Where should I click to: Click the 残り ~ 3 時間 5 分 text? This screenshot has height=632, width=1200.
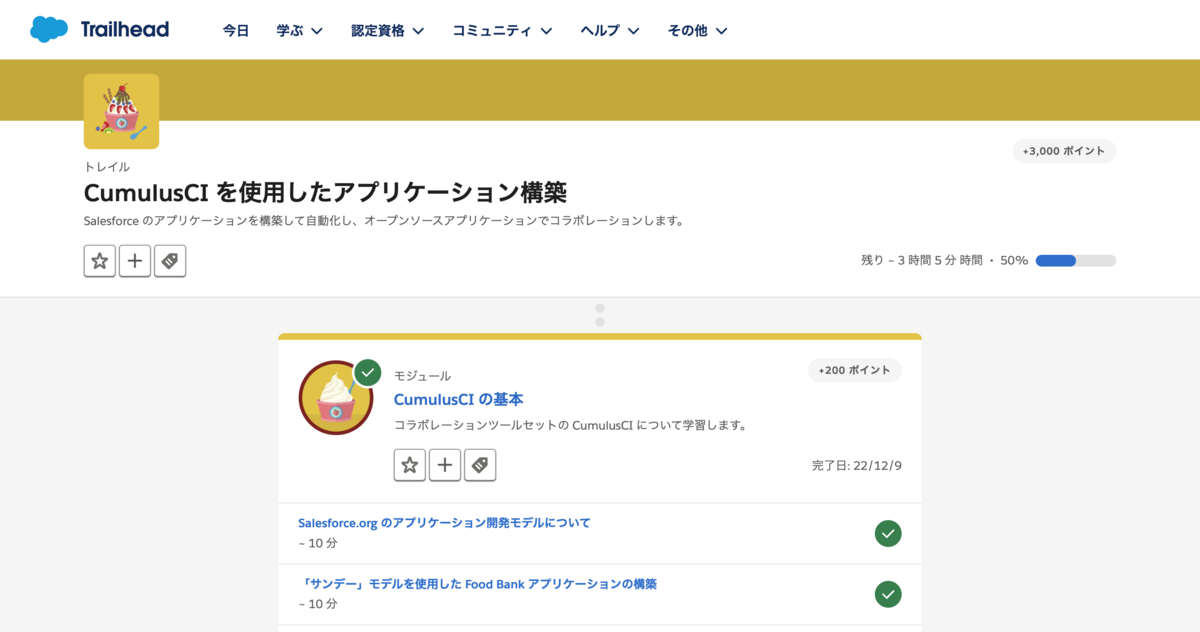pos(922,260)
